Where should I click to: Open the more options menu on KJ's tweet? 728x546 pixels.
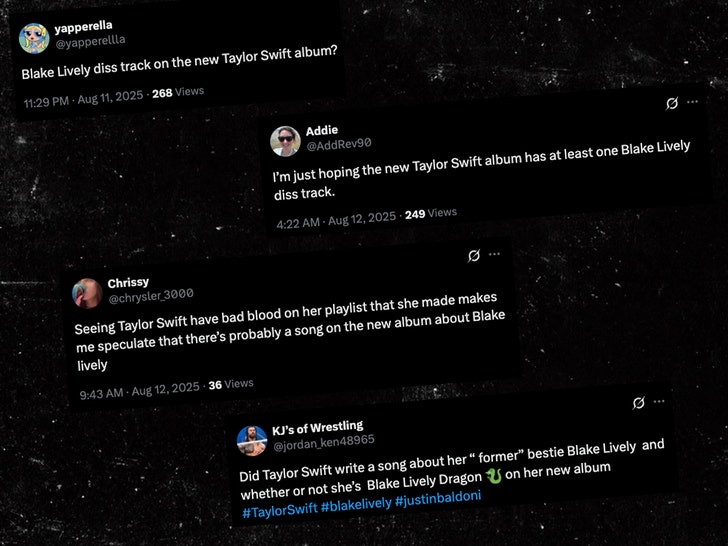(659, 402)
